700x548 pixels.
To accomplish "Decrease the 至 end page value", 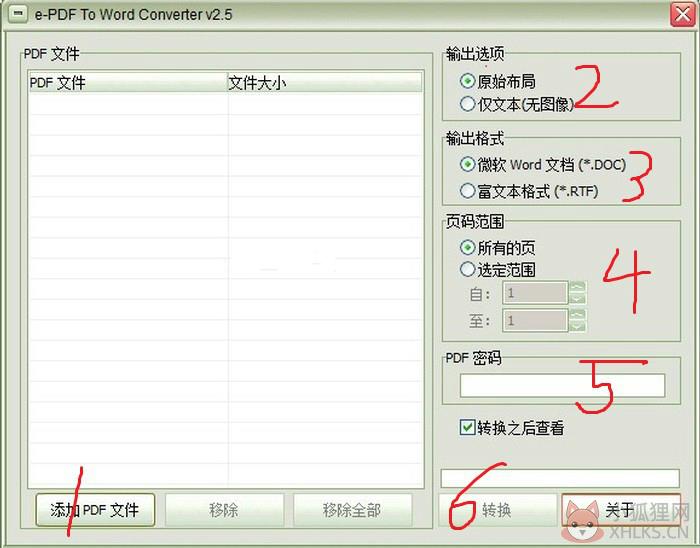I will (x=578, y=326).
